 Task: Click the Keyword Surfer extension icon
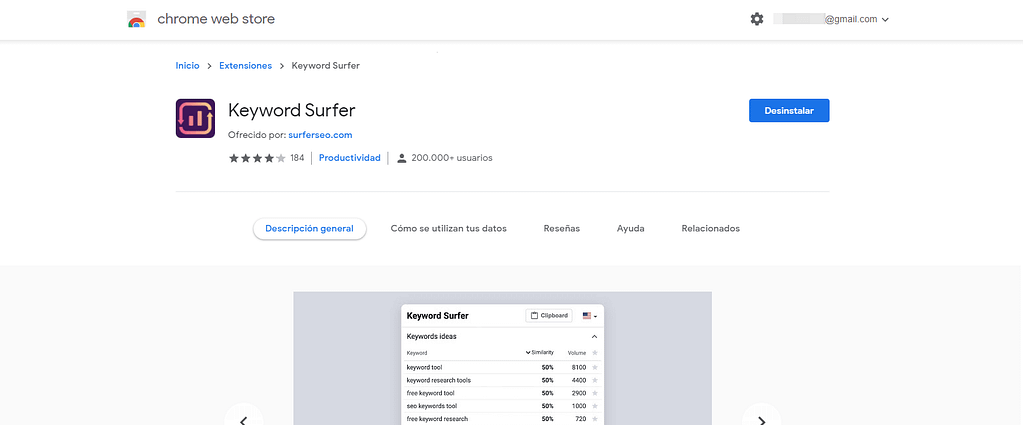(195, 118)
